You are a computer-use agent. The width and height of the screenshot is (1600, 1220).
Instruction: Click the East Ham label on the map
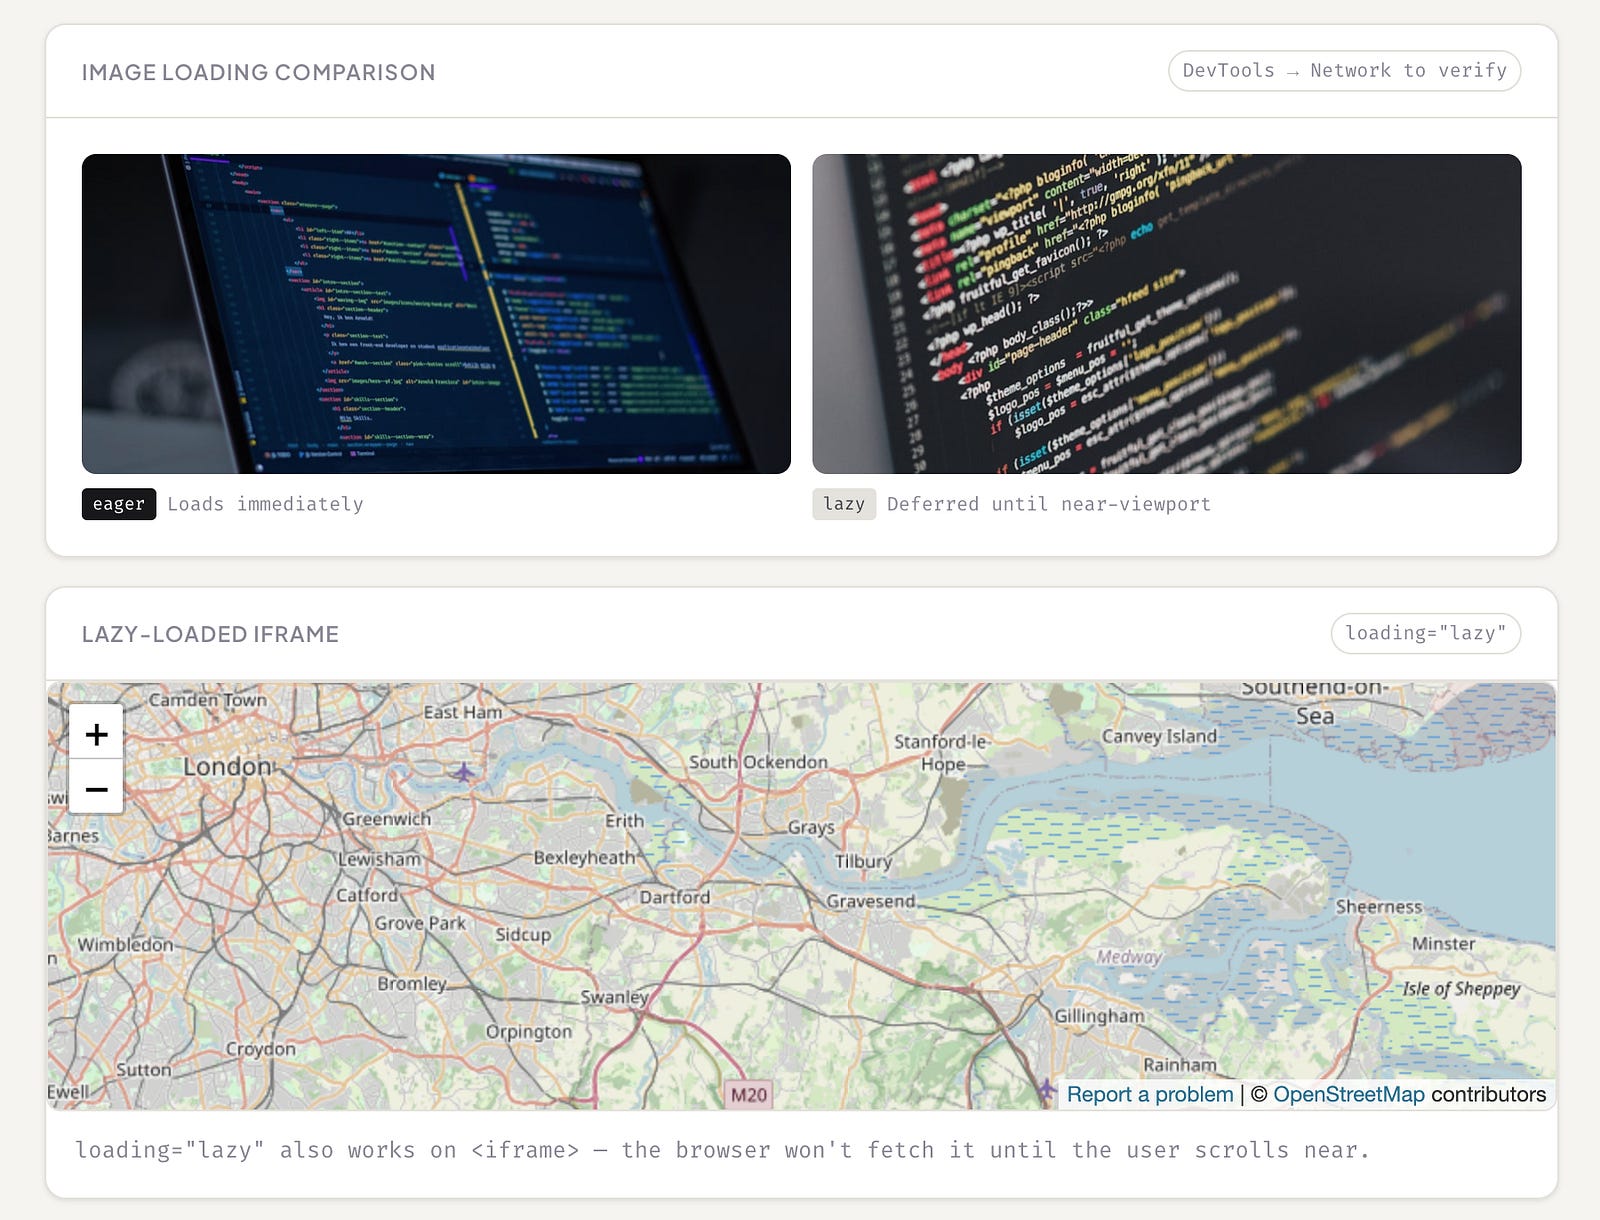[x=462, y=712]
